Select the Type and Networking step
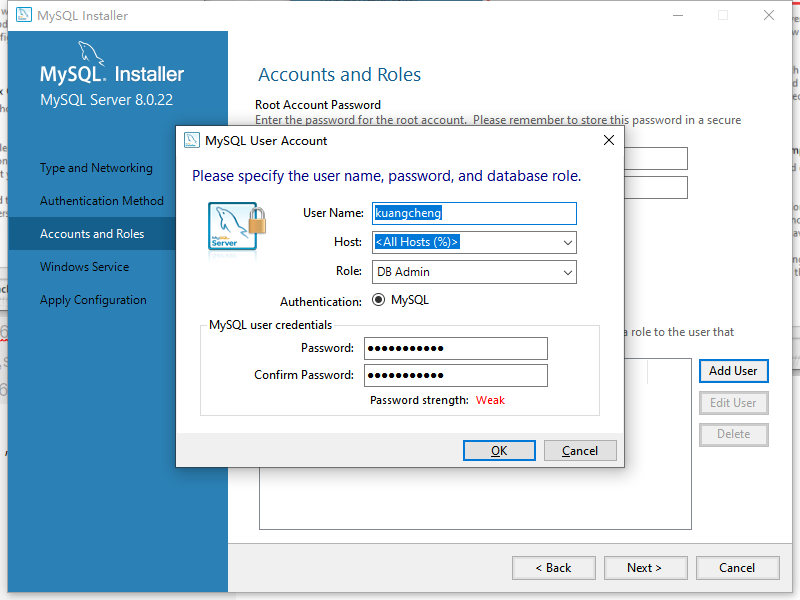Viewport: 800px width, 600px height. click(x=94, y=167)
